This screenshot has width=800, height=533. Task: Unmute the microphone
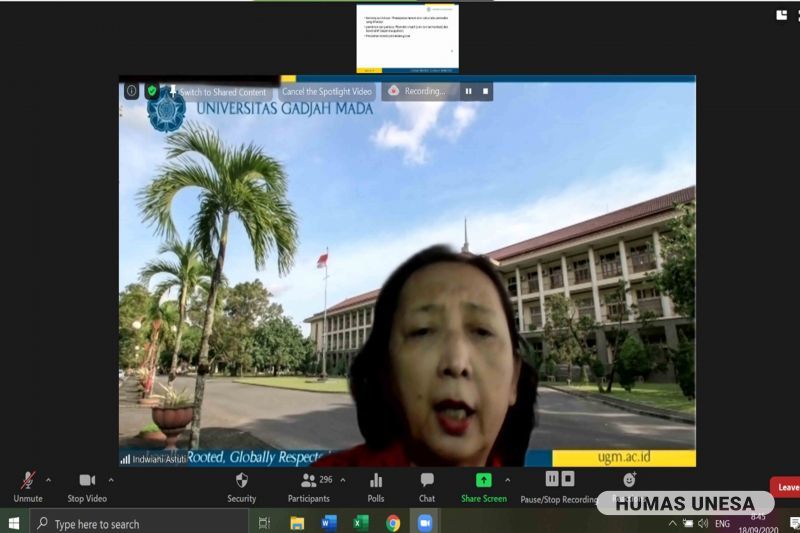(28, 487)
